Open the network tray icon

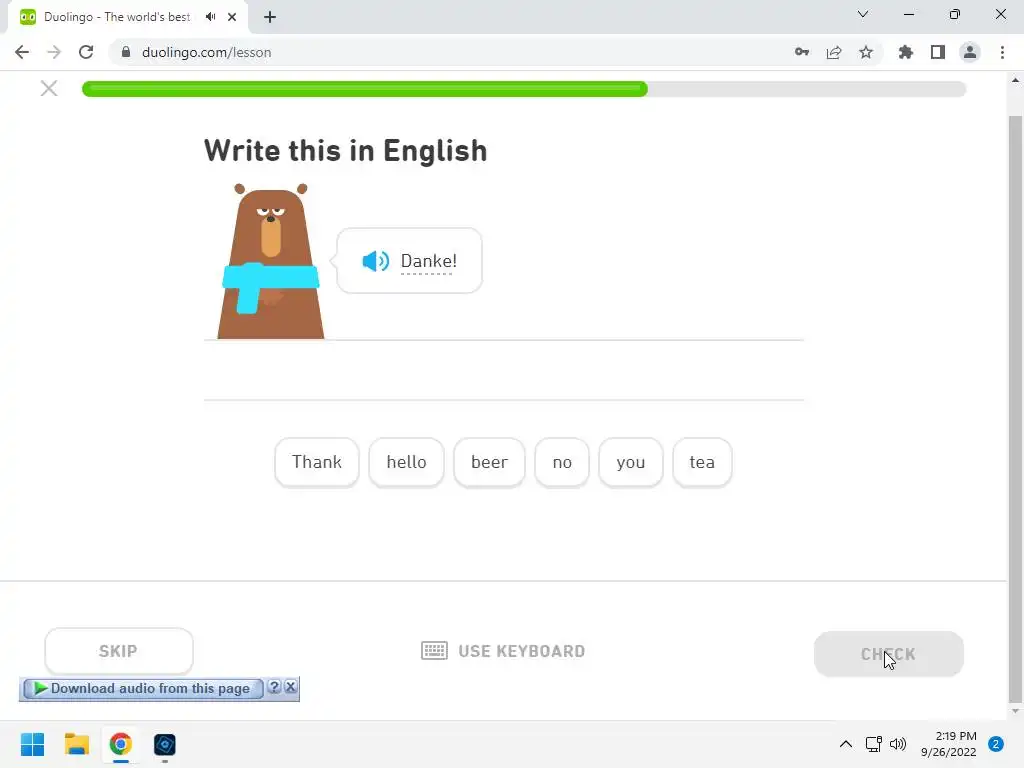point(874,744)
